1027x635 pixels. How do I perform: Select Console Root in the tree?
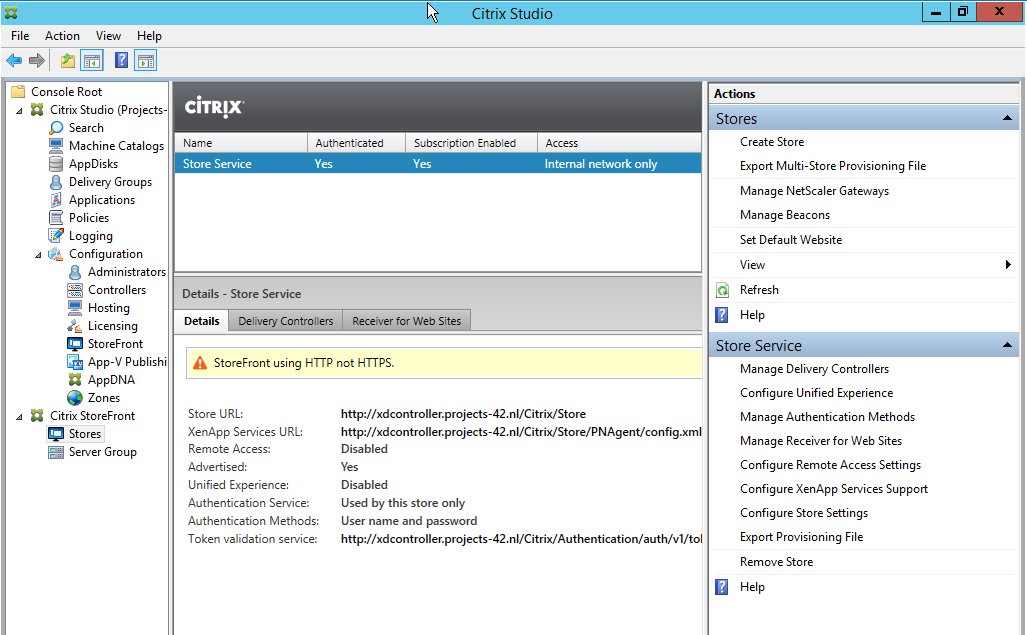click(x=66, y=92)
